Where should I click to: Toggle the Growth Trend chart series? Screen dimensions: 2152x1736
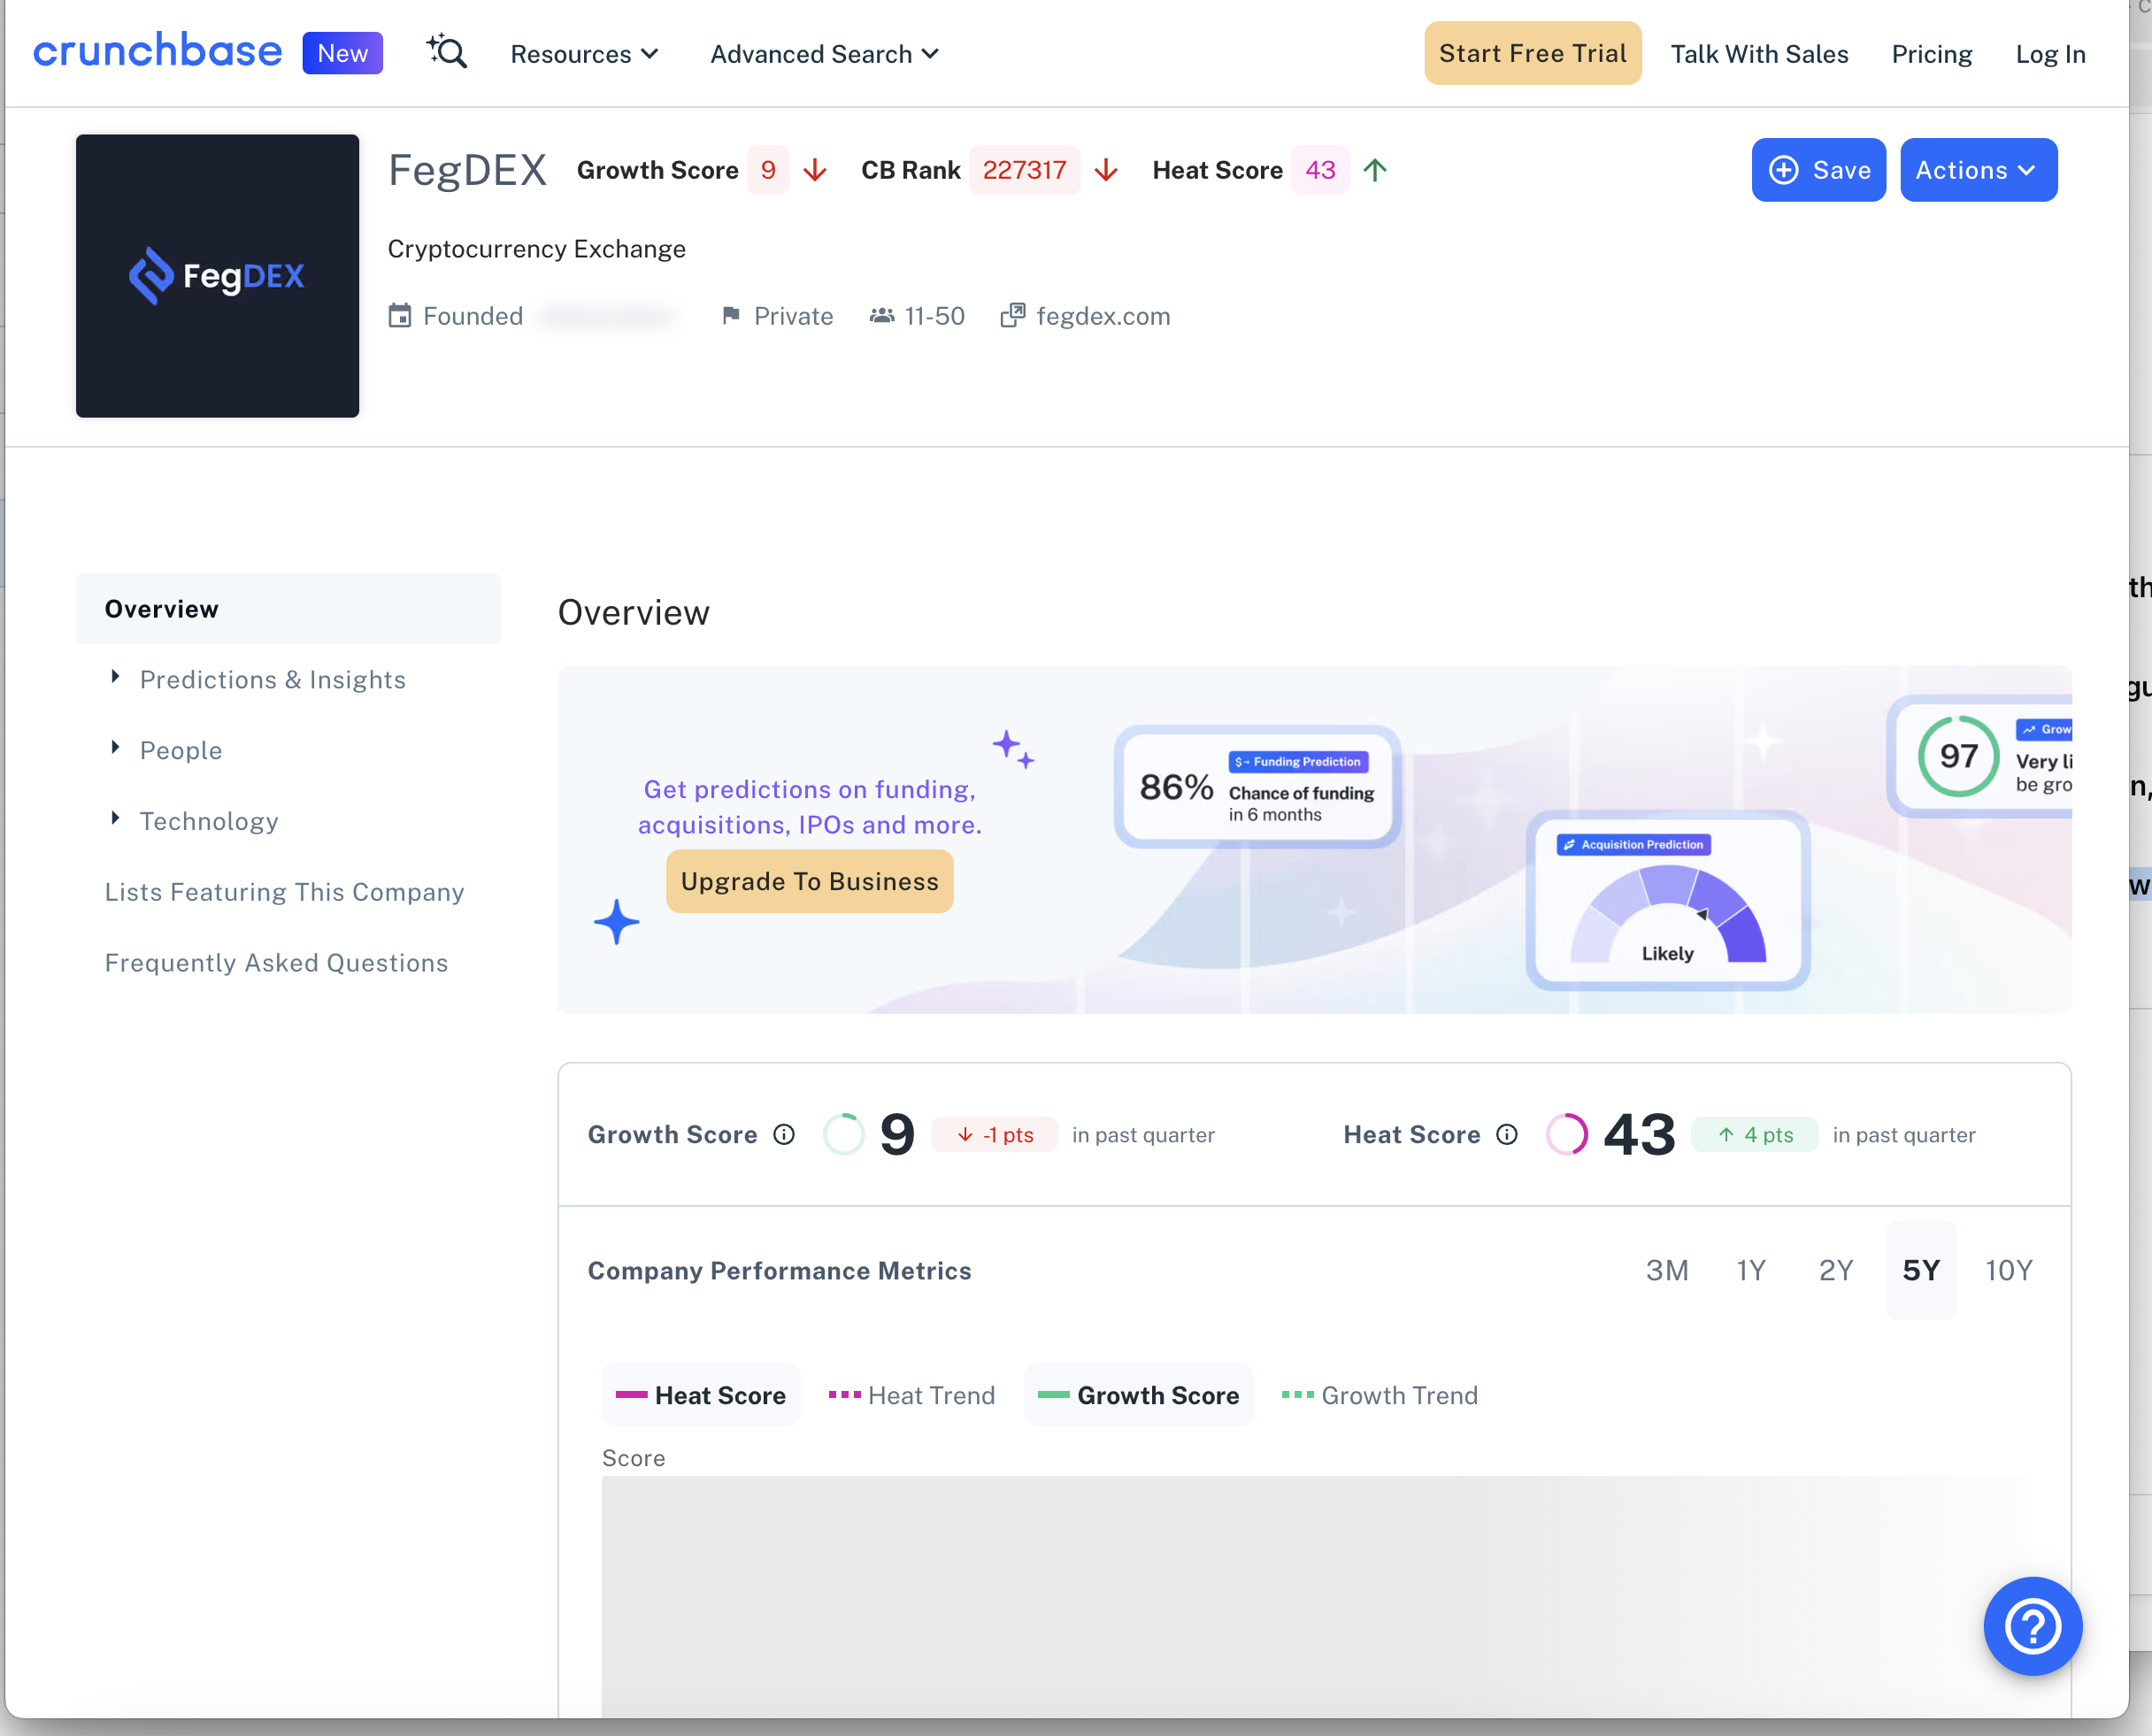click(x=1380, y=1395)
